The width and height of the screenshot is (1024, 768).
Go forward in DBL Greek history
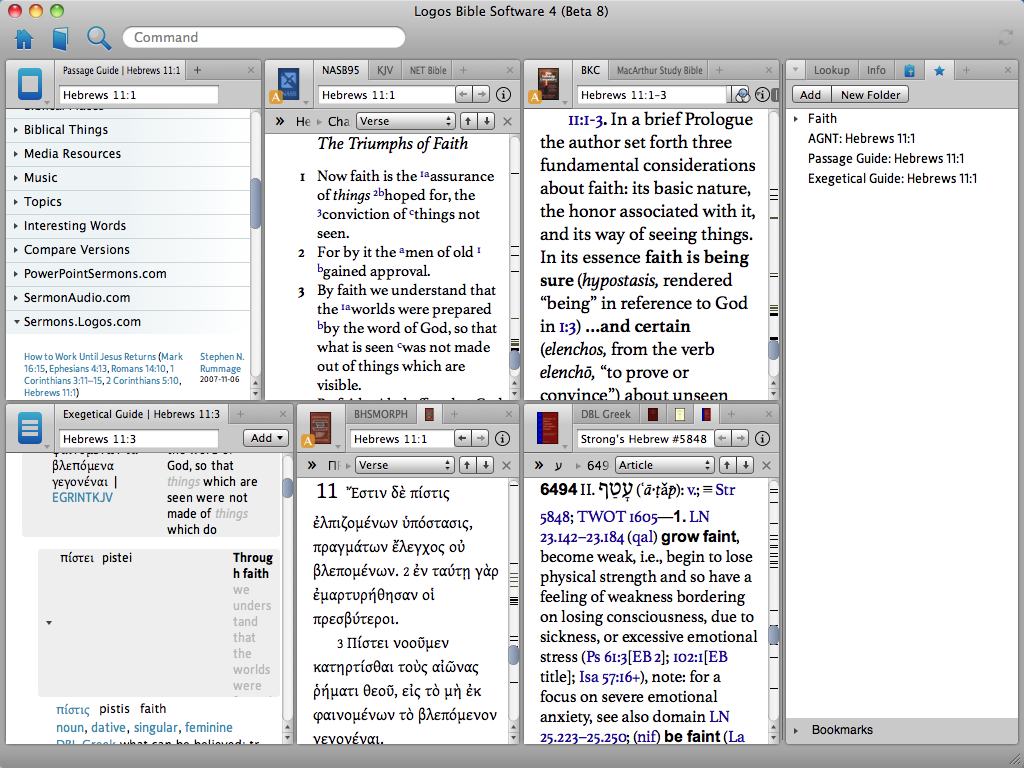[x=740, y=439]
